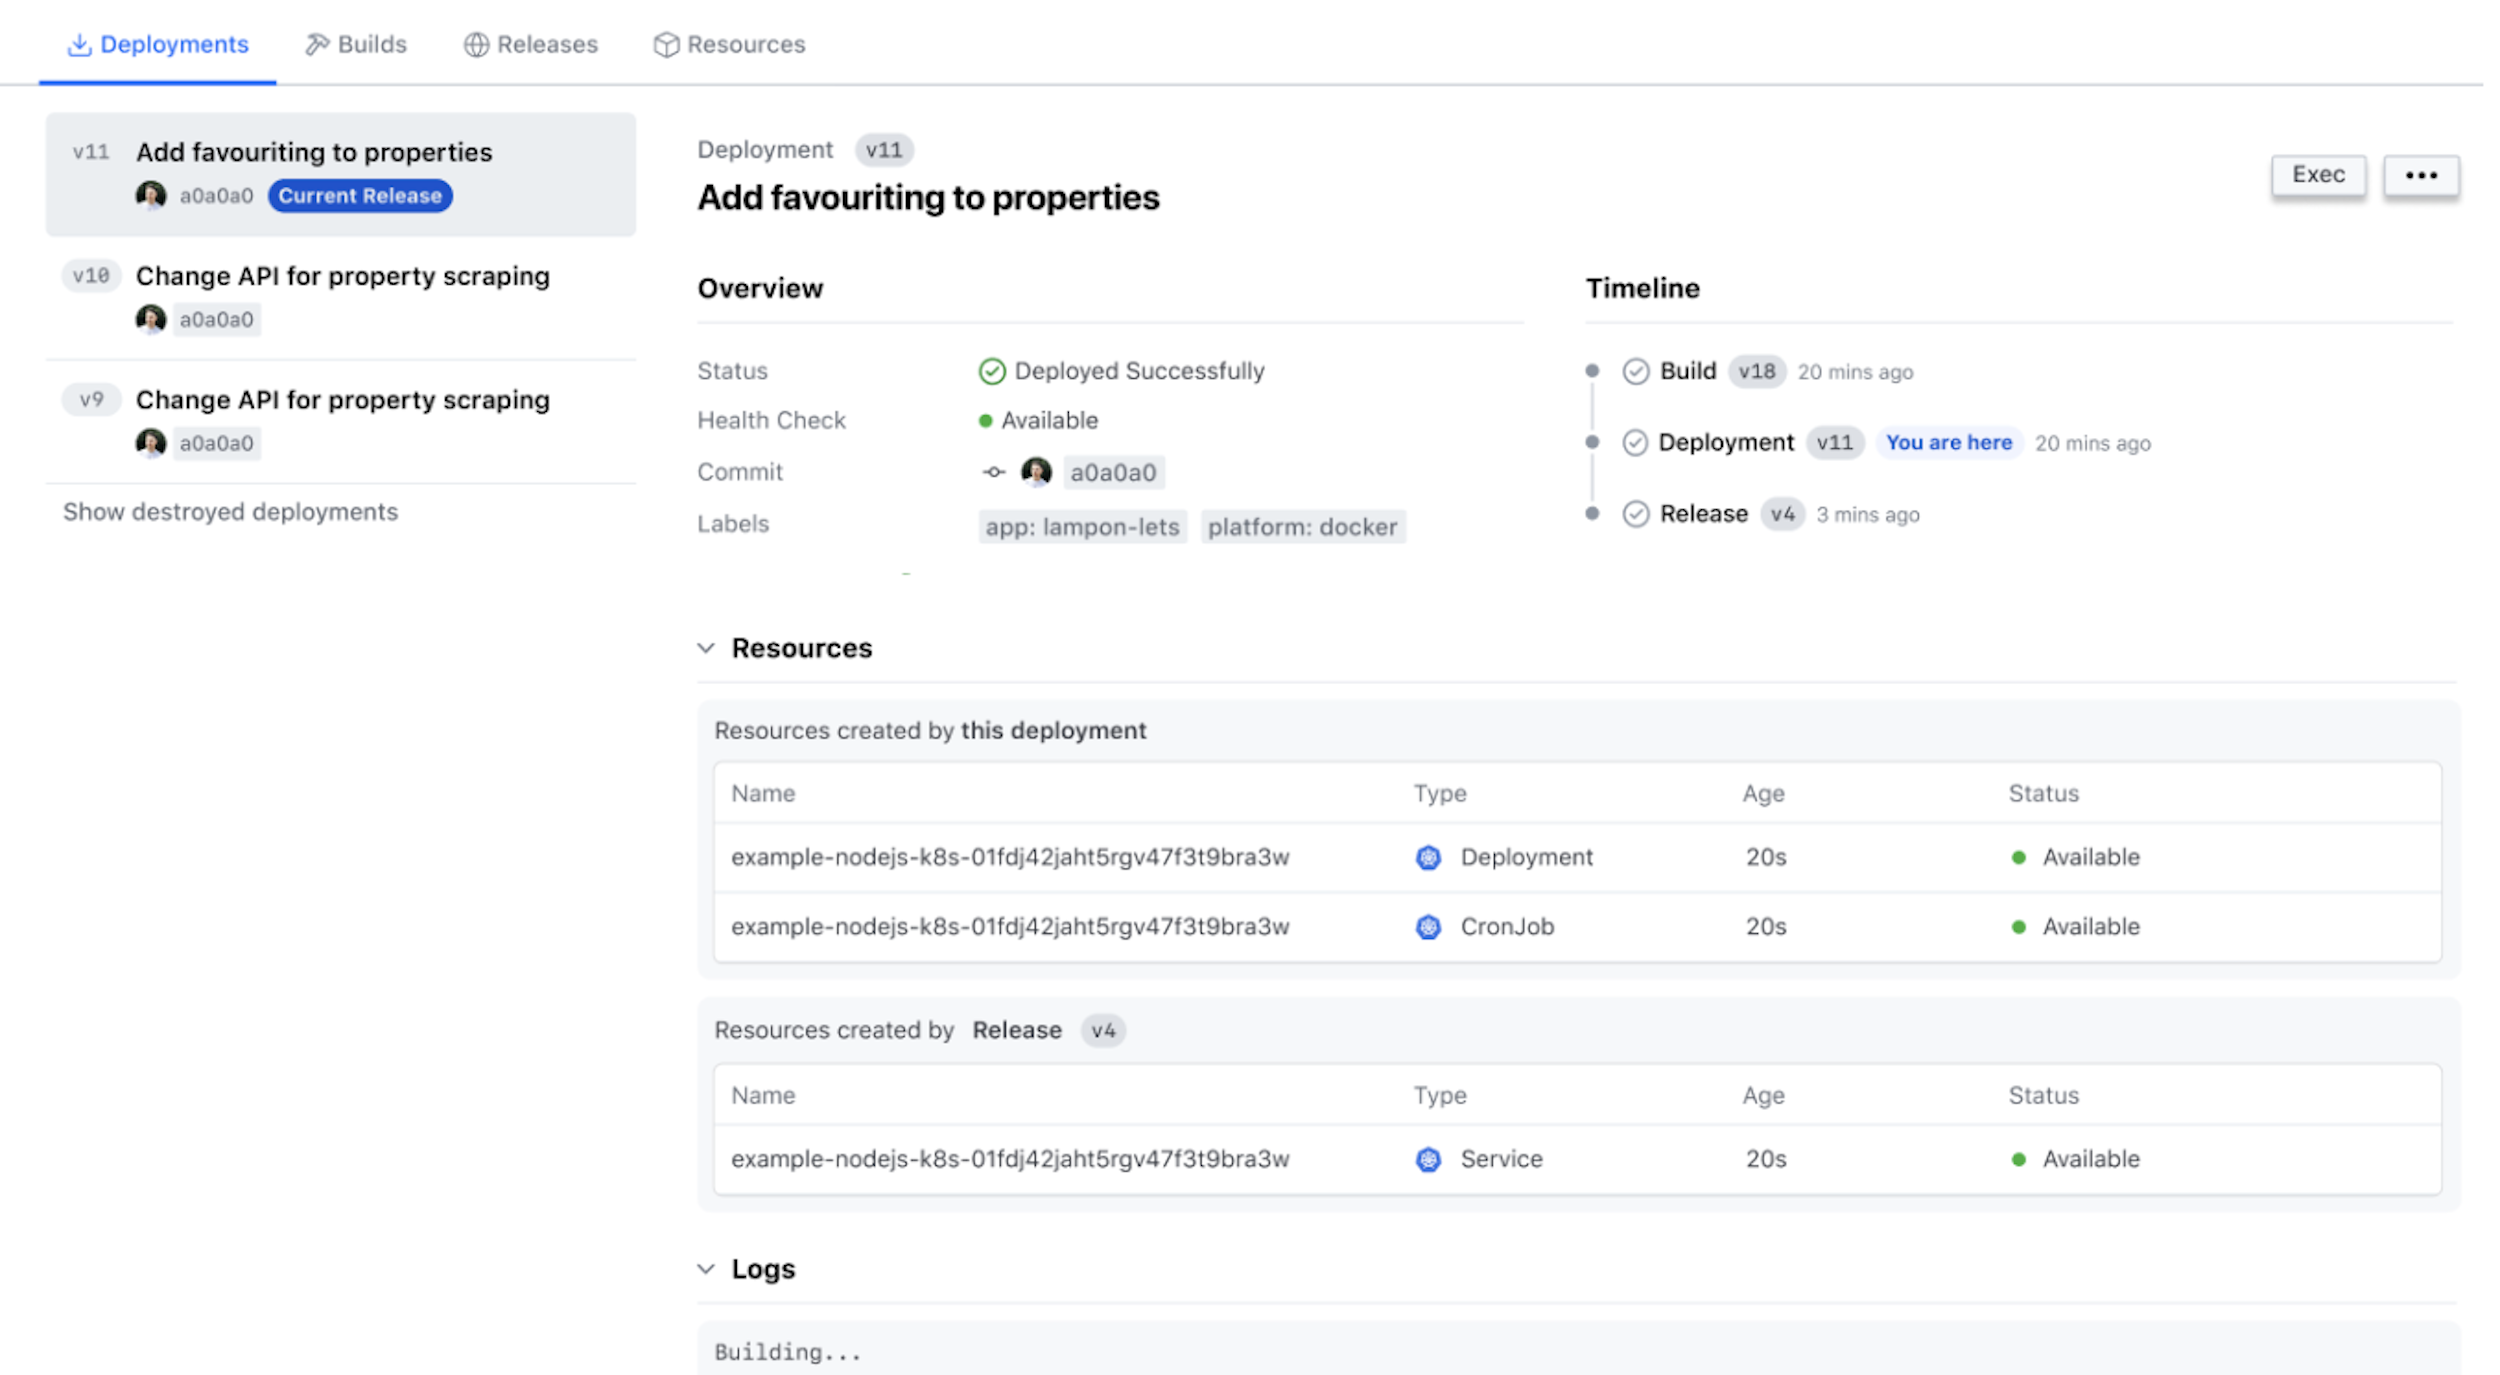This screenshot has width=2500, height=1375.
Task: Open the overflow actions menu
Action: click(x=2421, y=174)
